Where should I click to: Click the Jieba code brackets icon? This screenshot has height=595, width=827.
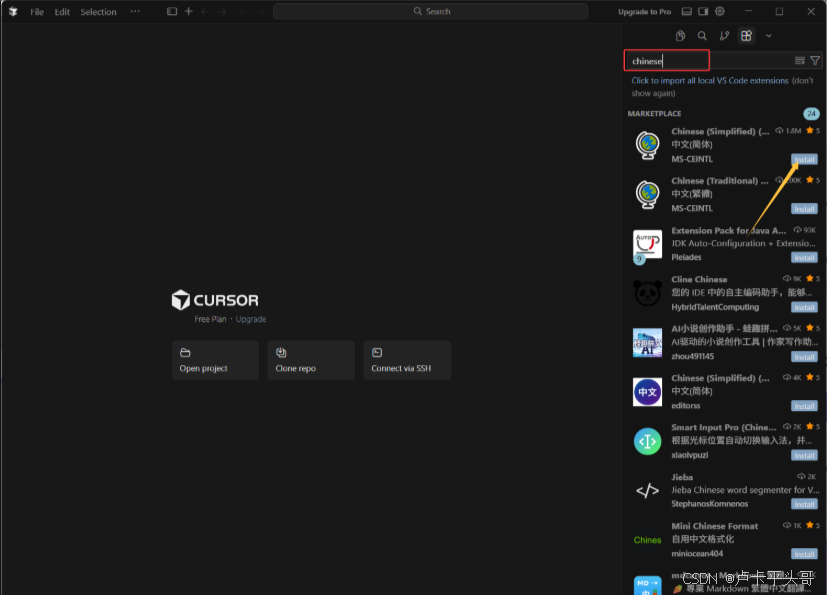pyautogui.click(x=647, y=491)
